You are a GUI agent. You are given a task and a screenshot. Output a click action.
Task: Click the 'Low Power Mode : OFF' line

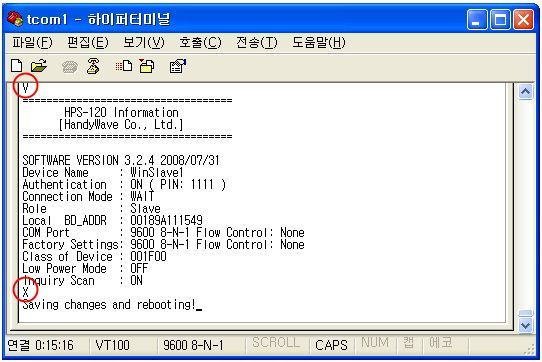(85, 268)
